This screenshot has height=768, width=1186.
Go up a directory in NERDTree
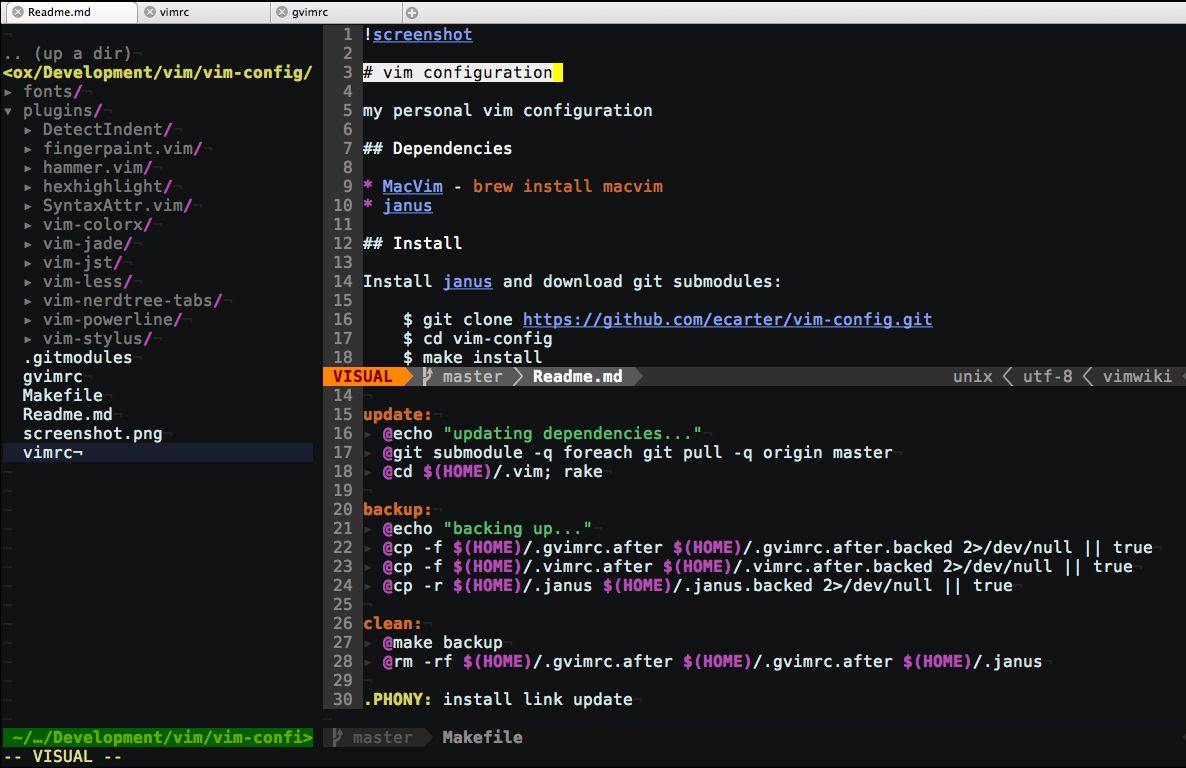coord(67,54)
